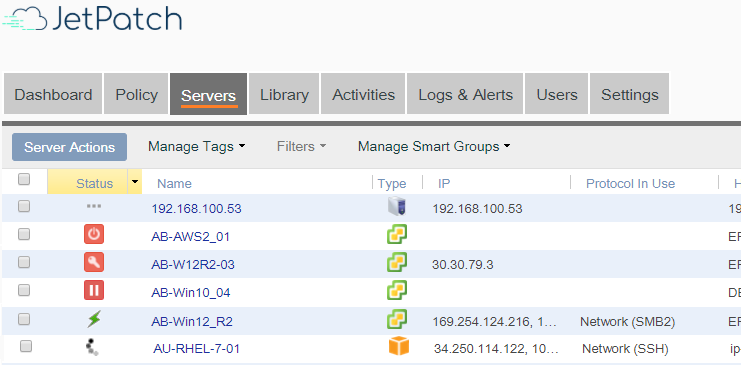741x365 pixels.
Task: Sort by the Status column header
Action: click(x=95, y=183)
